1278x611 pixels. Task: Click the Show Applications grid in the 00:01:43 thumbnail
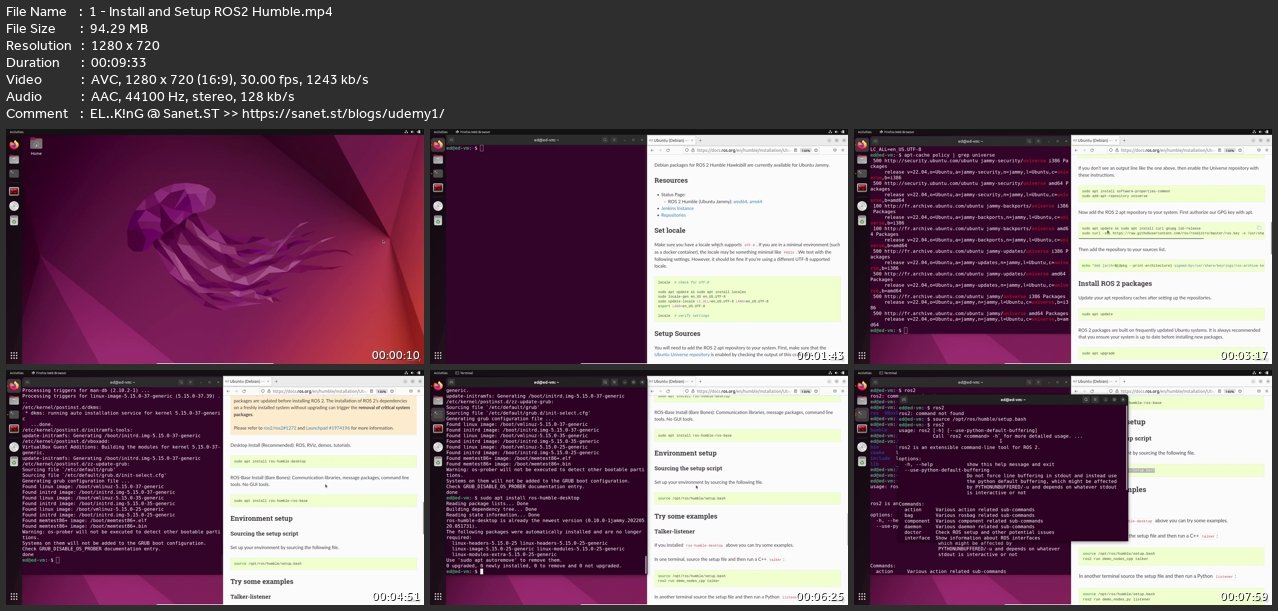[x=439, y=355]
